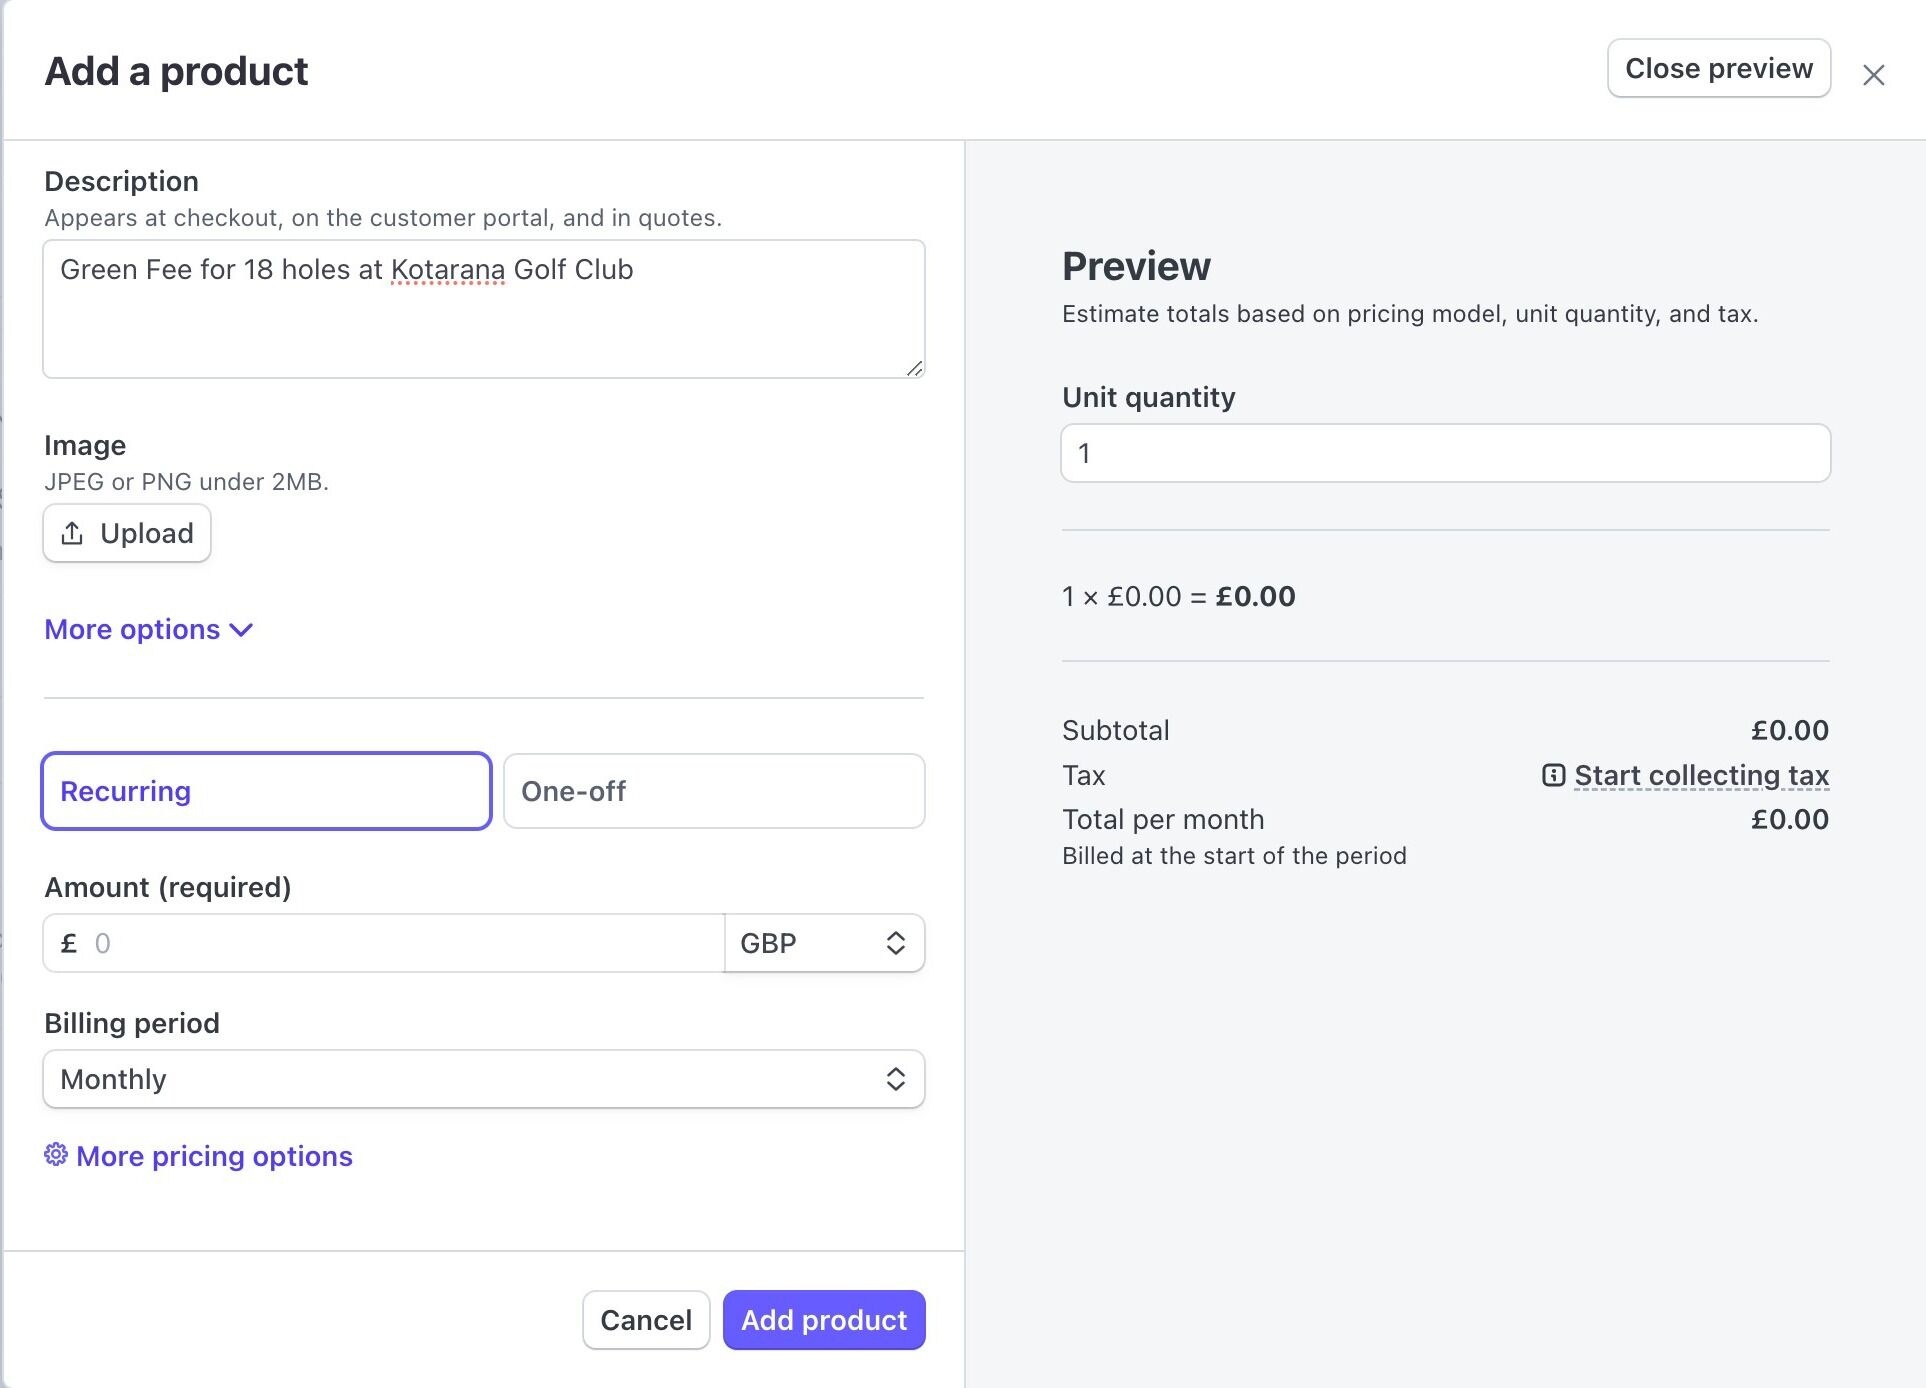Image resolution: width=1926 pixels, height=1388 pixels.
Task: Select the One-off pricing option
Action: click(x=714, y=791)
